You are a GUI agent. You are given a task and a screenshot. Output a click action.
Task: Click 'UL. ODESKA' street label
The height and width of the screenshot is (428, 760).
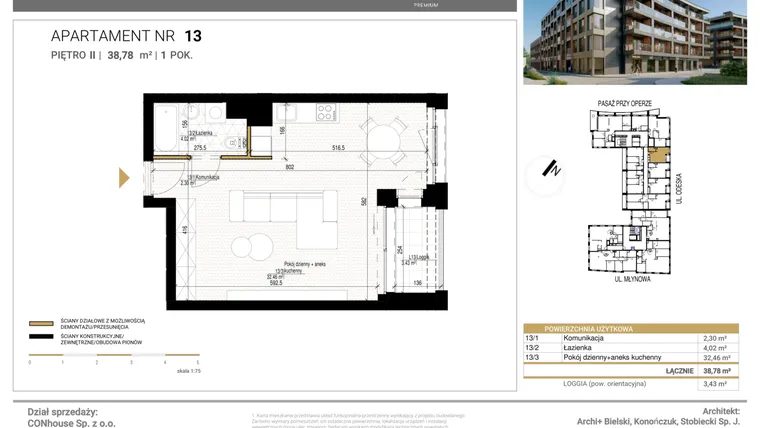[679, 188]
